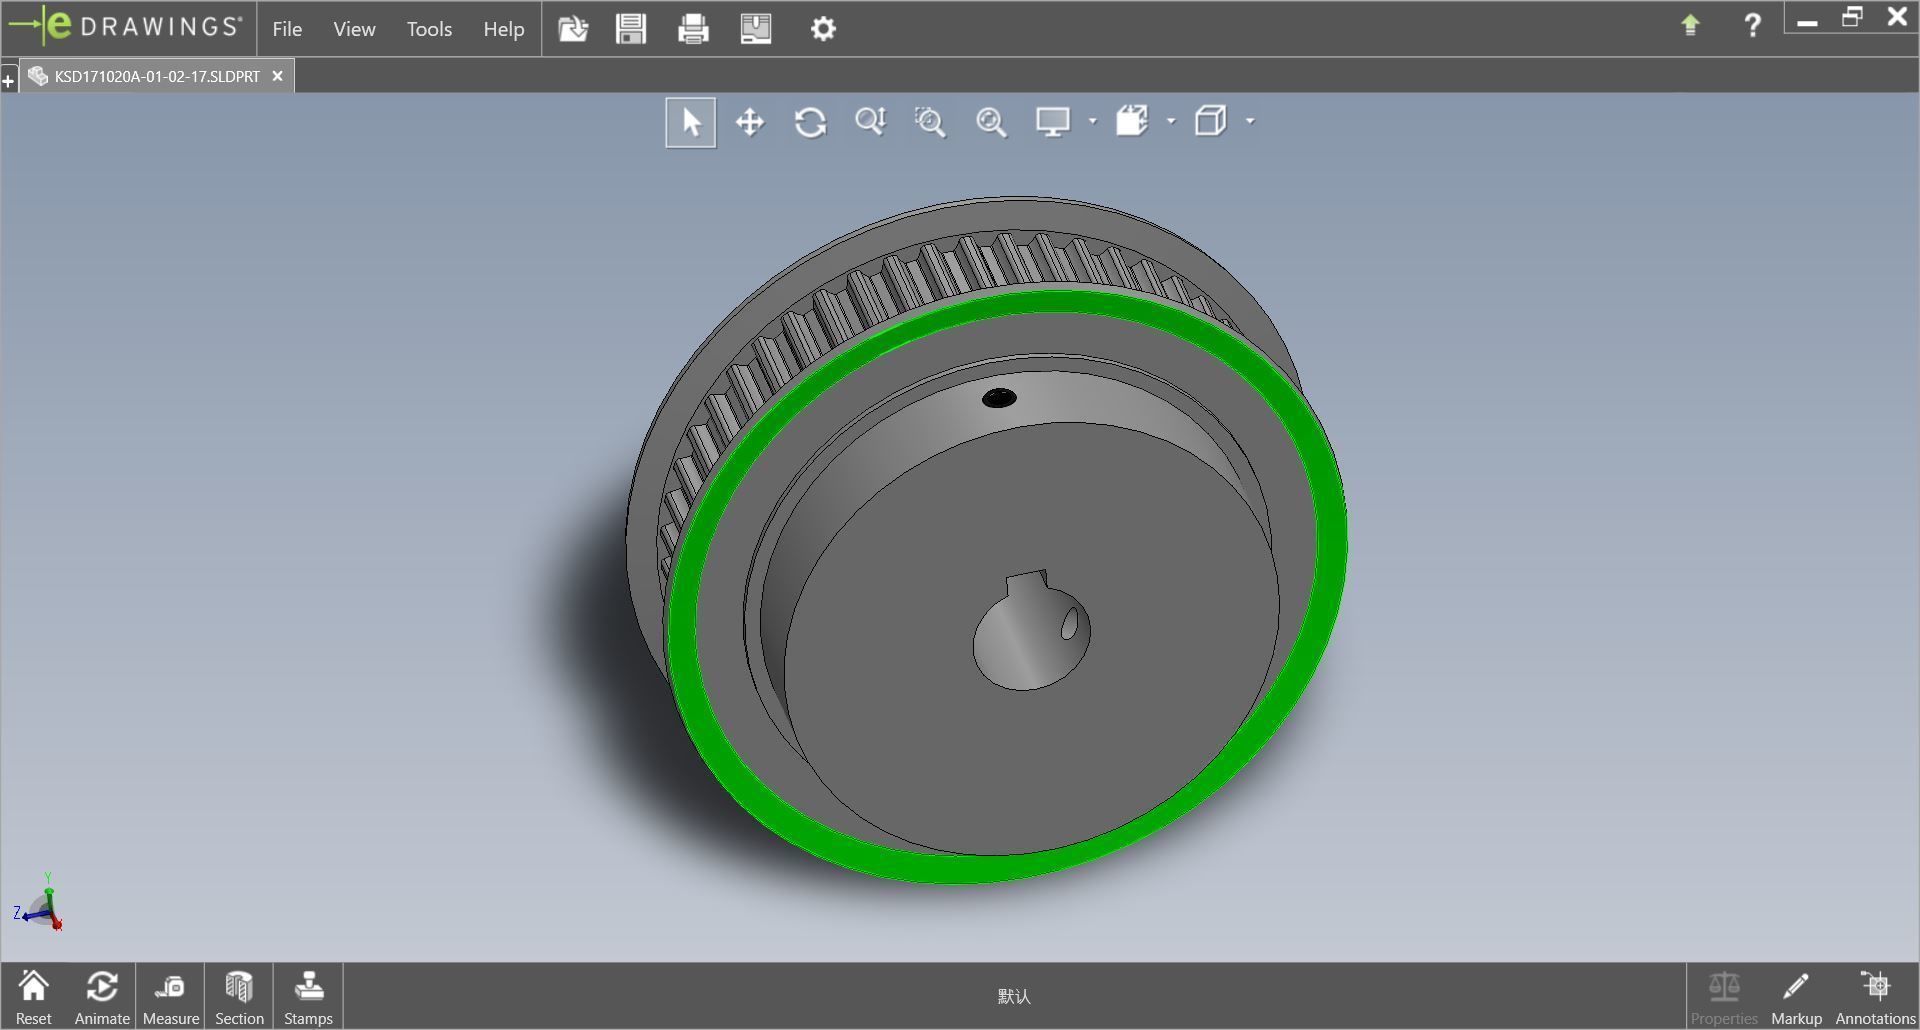The width and height of the screenshot is (1920, 1030).
Task: Open the Markup panel
Action: pos(1796,997)
